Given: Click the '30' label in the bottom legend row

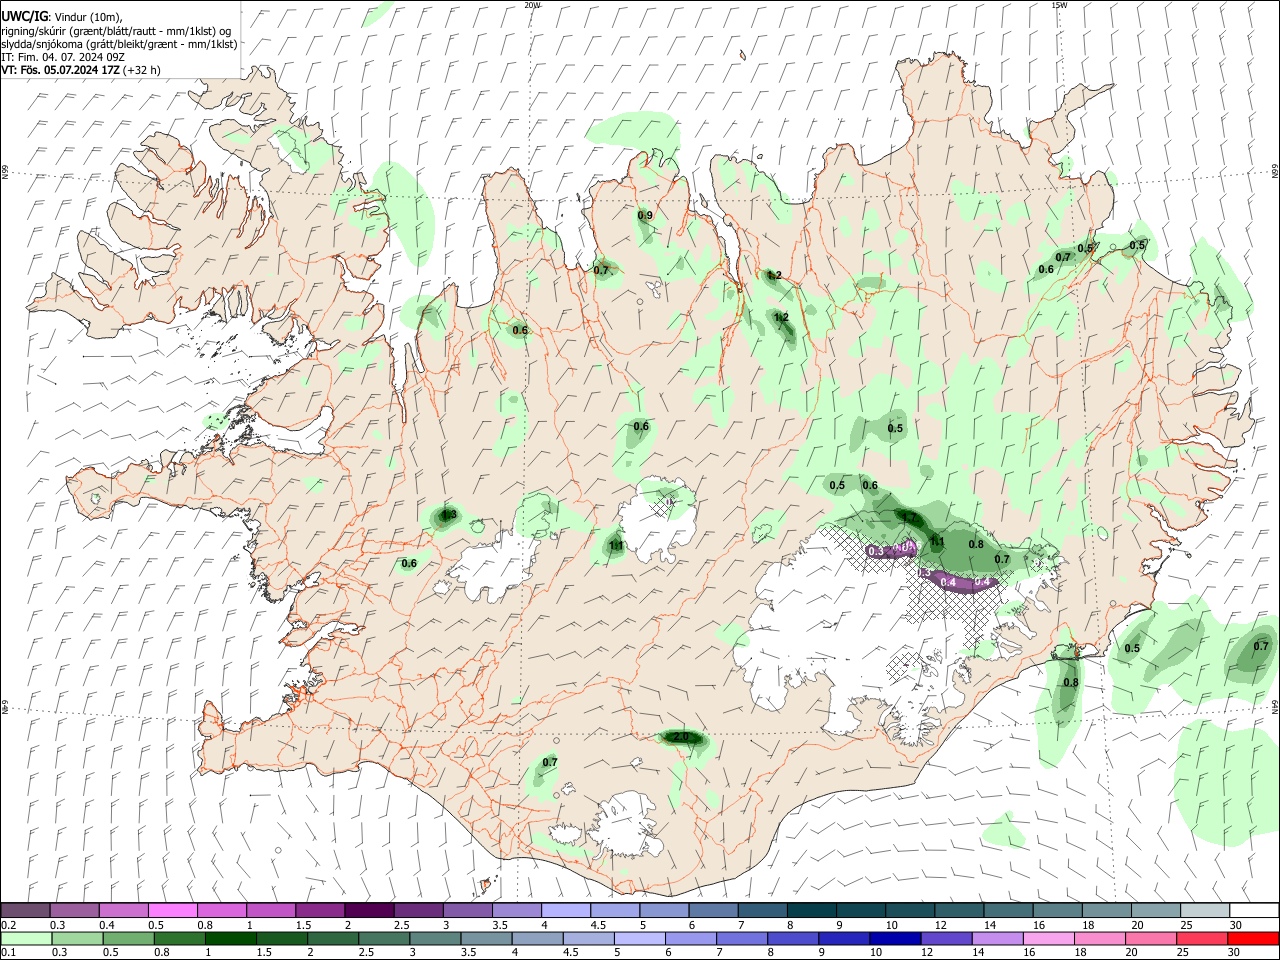Looking at the screenshot, I should click(x=1235, y=953).
